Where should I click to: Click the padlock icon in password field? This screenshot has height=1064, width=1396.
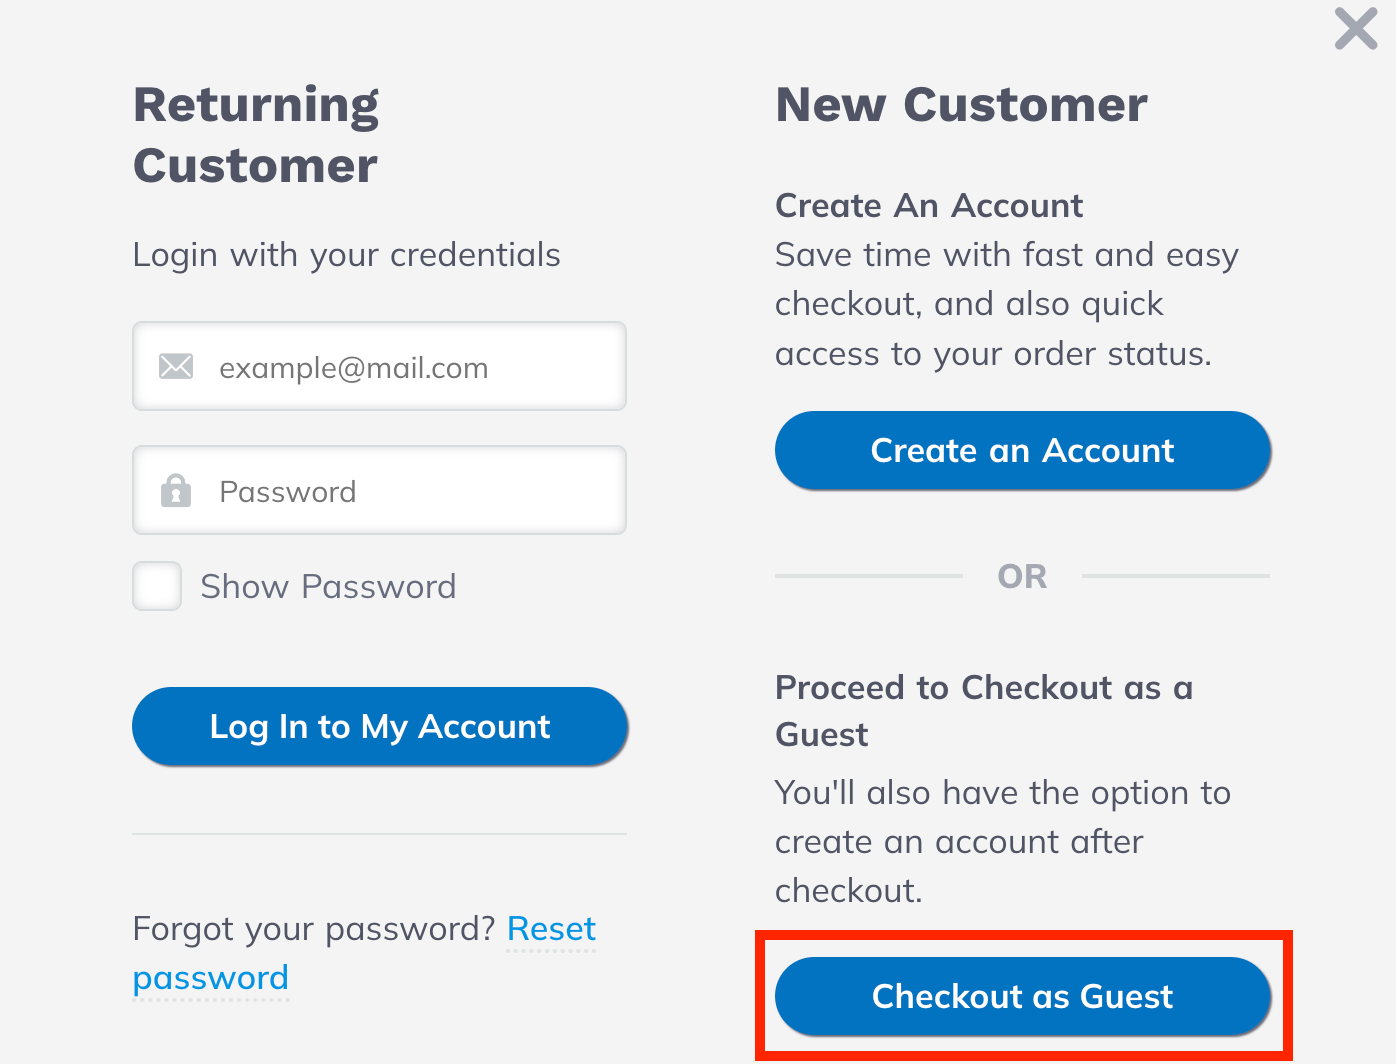coord(176,491)
